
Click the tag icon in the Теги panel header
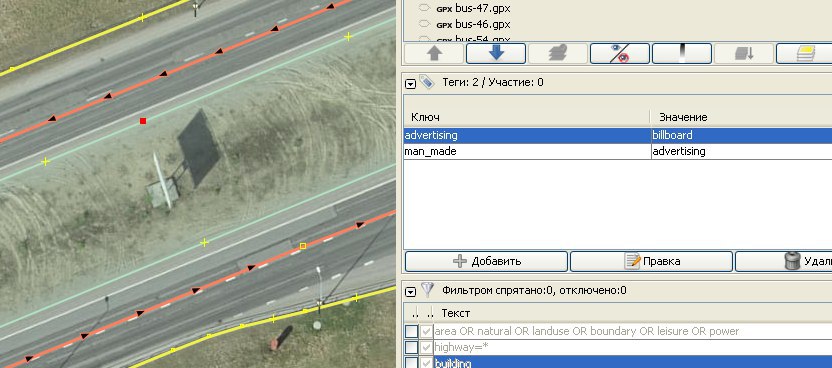(426, 82)
